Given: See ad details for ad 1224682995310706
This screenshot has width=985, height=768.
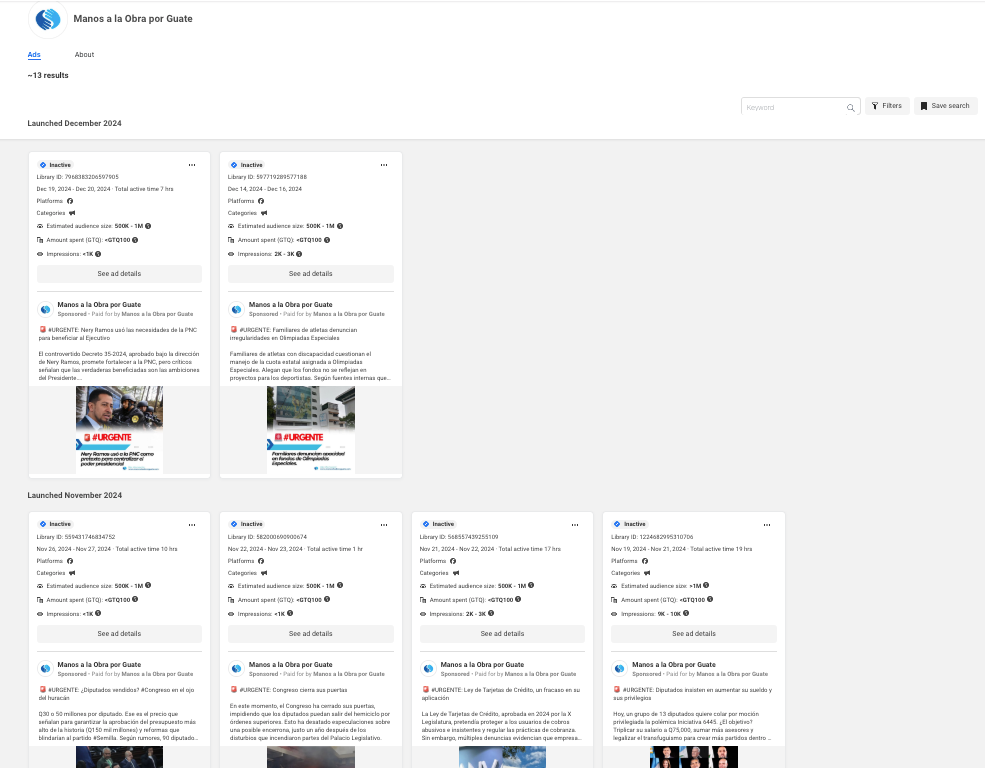Looking at the screenshot, I should click(x=694, y=634).
